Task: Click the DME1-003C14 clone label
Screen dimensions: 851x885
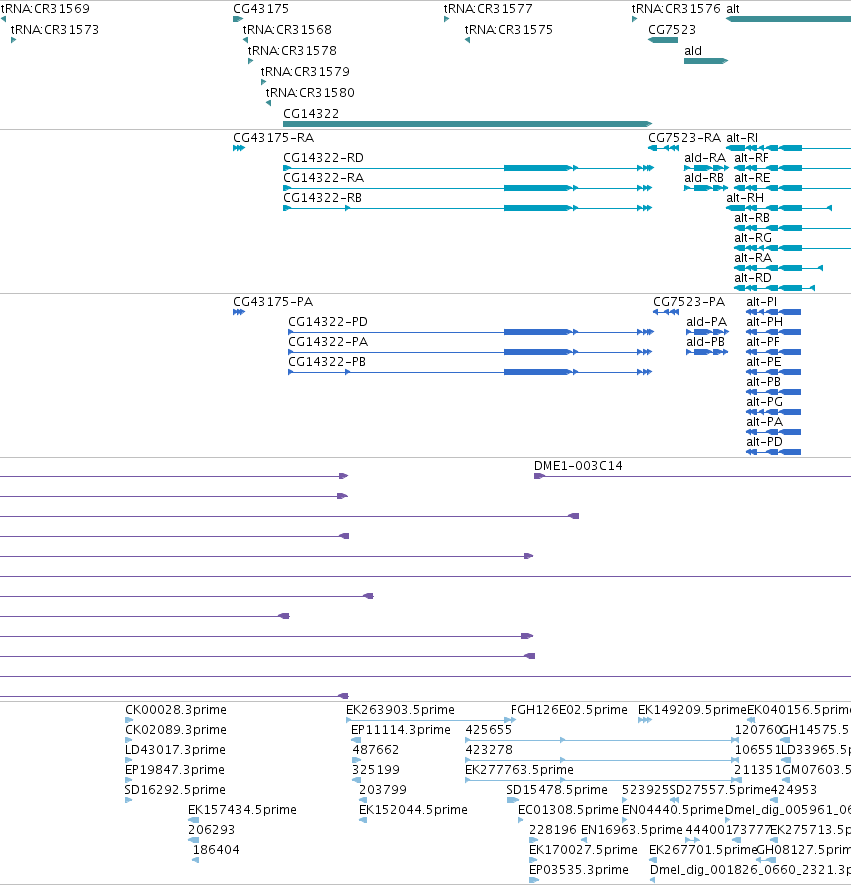Action: pos(578,466)
